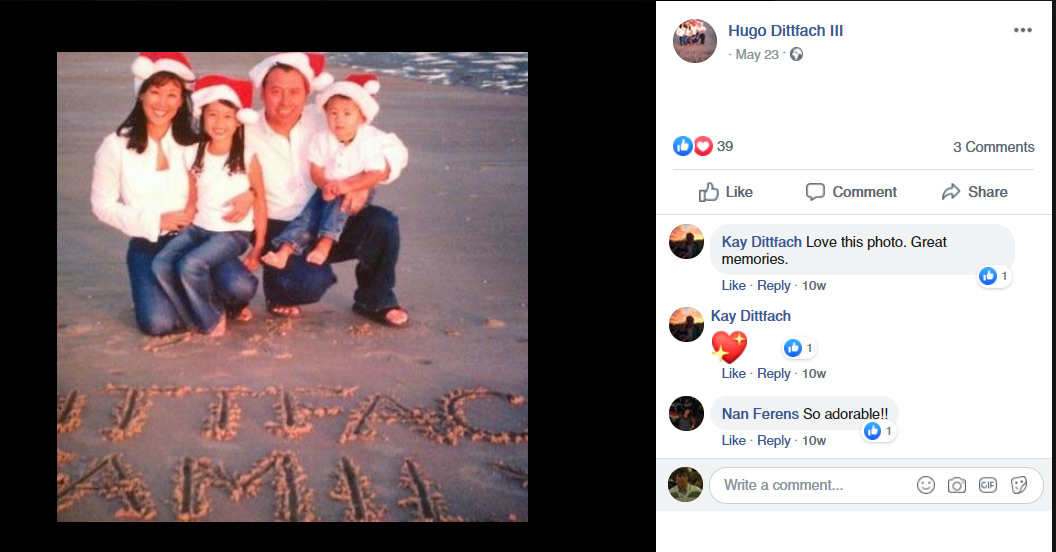Open Hugo Dittfach III profile picture

tap(695, 41)
